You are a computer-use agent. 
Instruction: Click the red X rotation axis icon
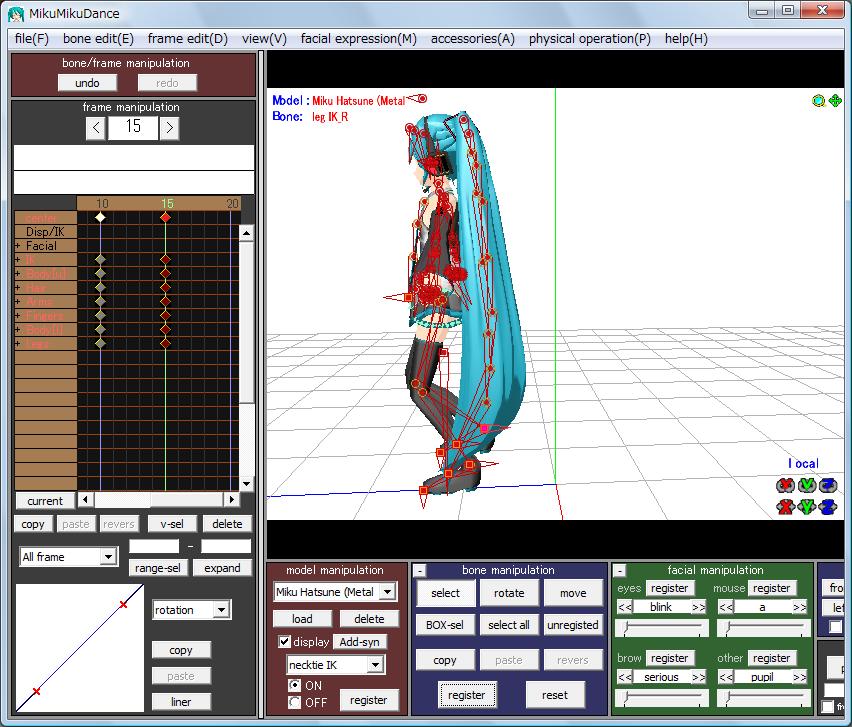[785, 485]
